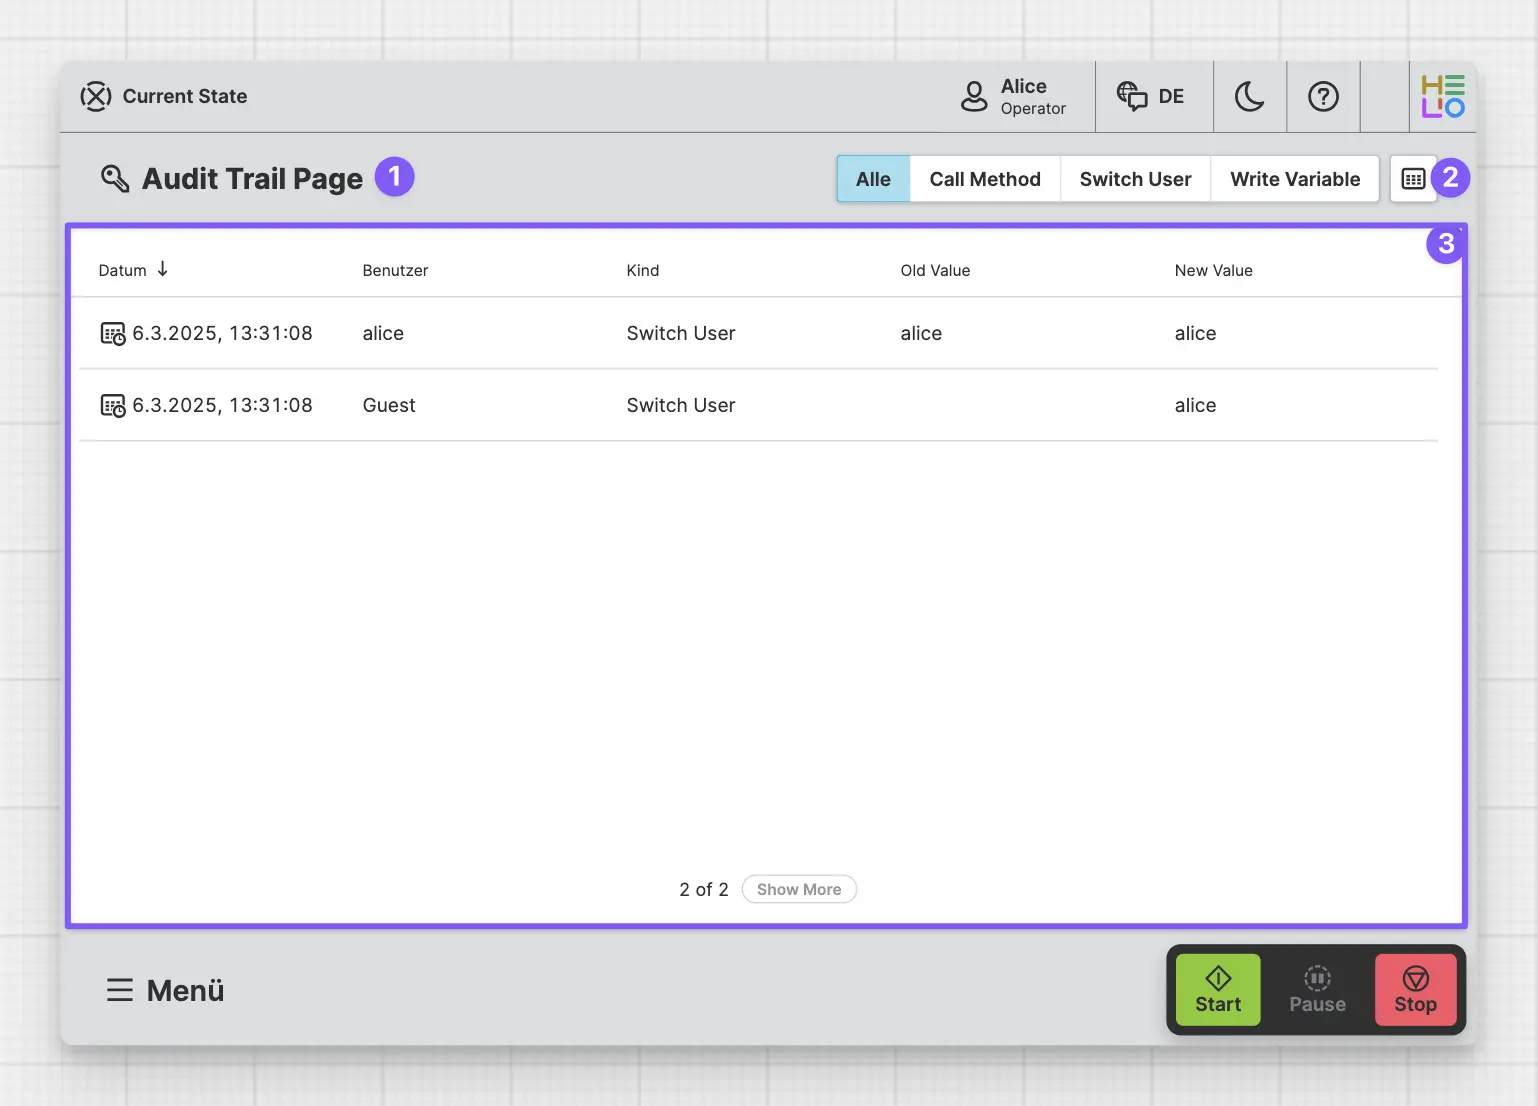1538x1106 pixels.
Task: Click the timestamp icon in alice row
Action: click(113, 333)
